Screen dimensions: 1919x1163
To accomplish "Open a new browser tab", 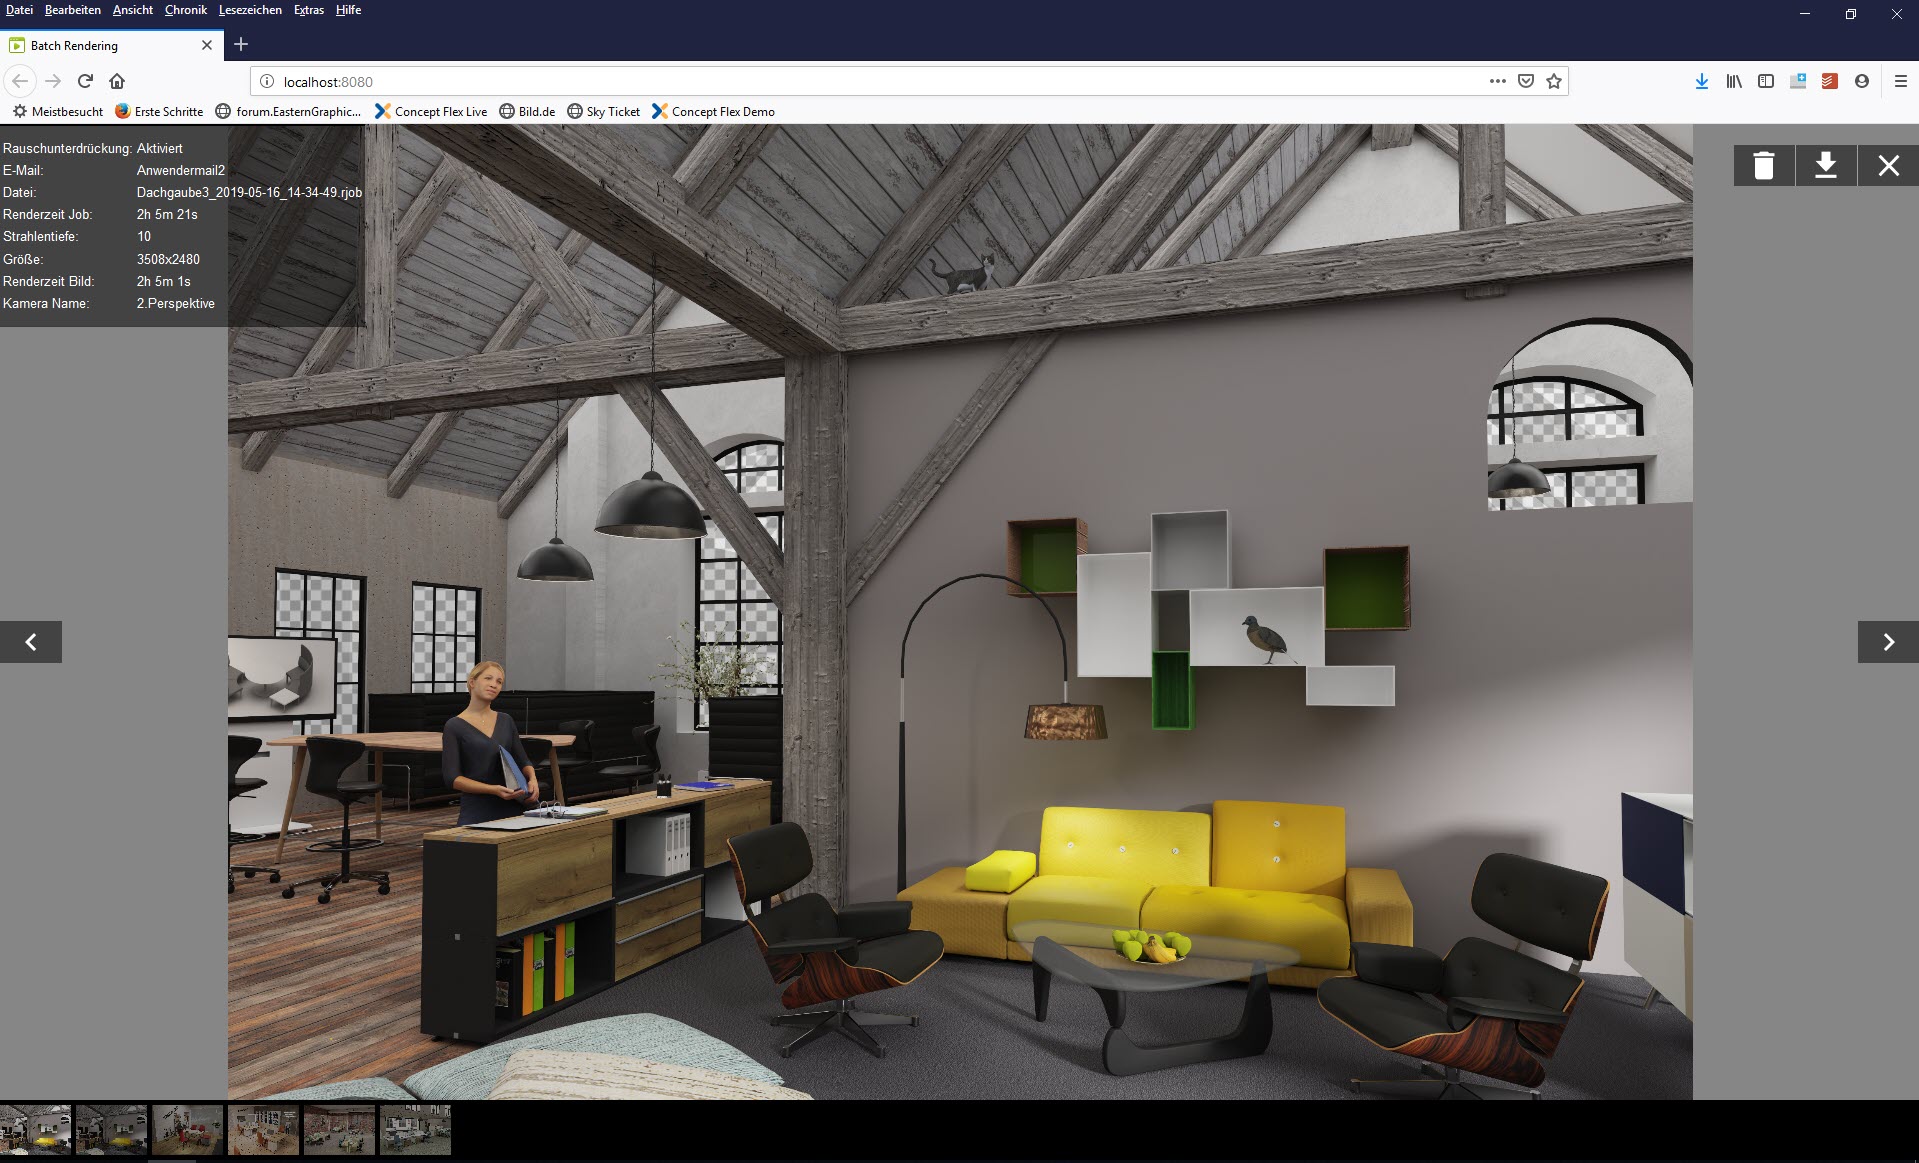I will (241, 44).
